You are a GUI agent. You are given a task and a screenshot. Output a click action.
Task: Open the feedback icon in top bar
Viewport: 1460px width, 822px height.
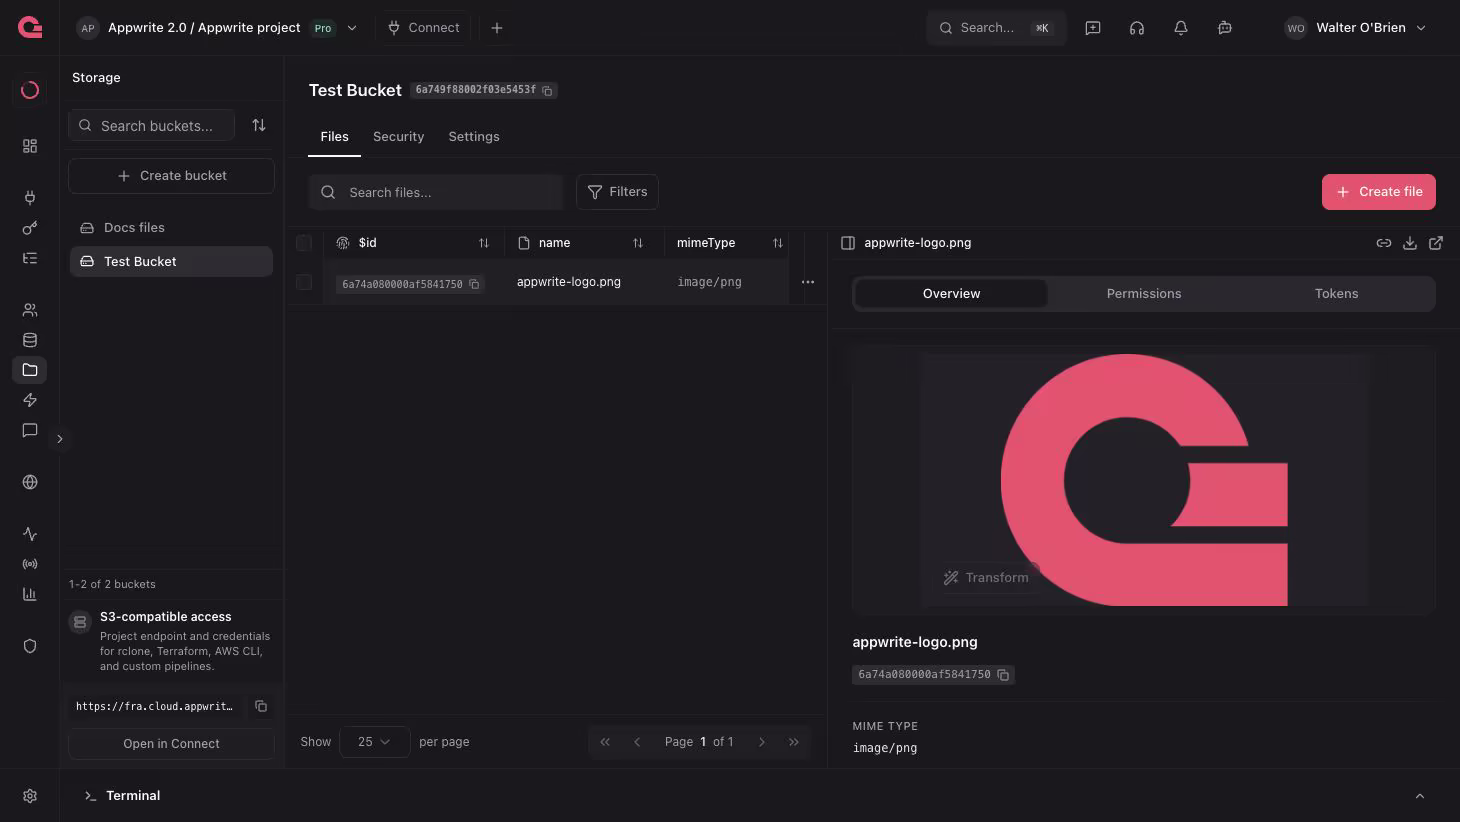(1093, 28)
